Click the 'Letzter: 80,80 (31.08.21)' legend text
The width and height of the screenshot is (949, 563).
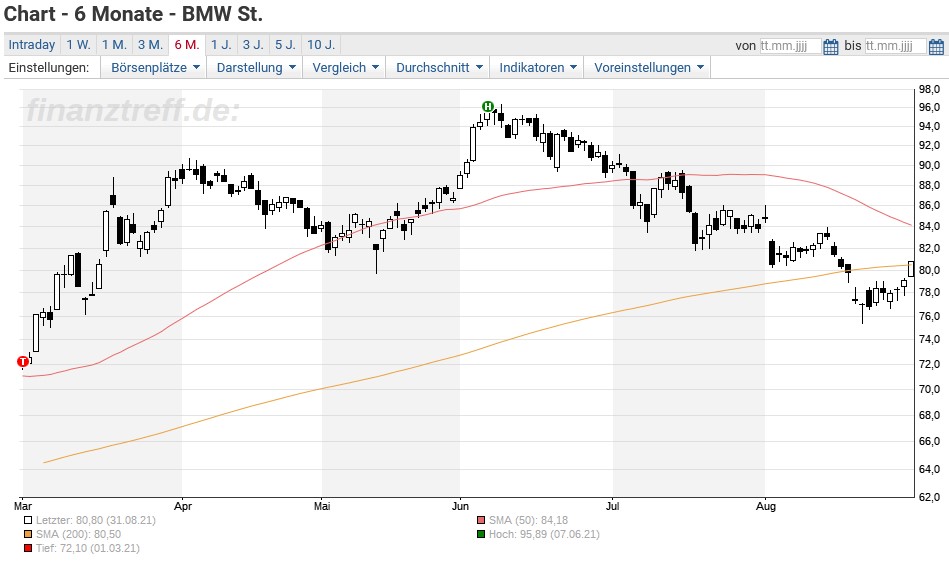(x=96, y=520)
